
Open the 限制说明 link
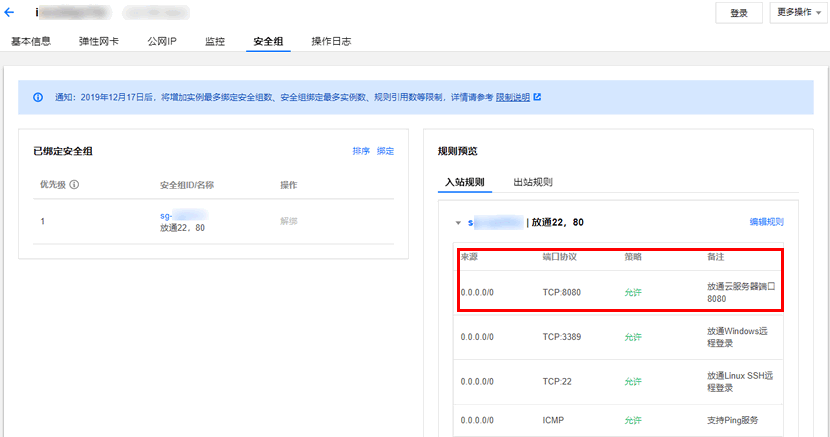point(512,98)
